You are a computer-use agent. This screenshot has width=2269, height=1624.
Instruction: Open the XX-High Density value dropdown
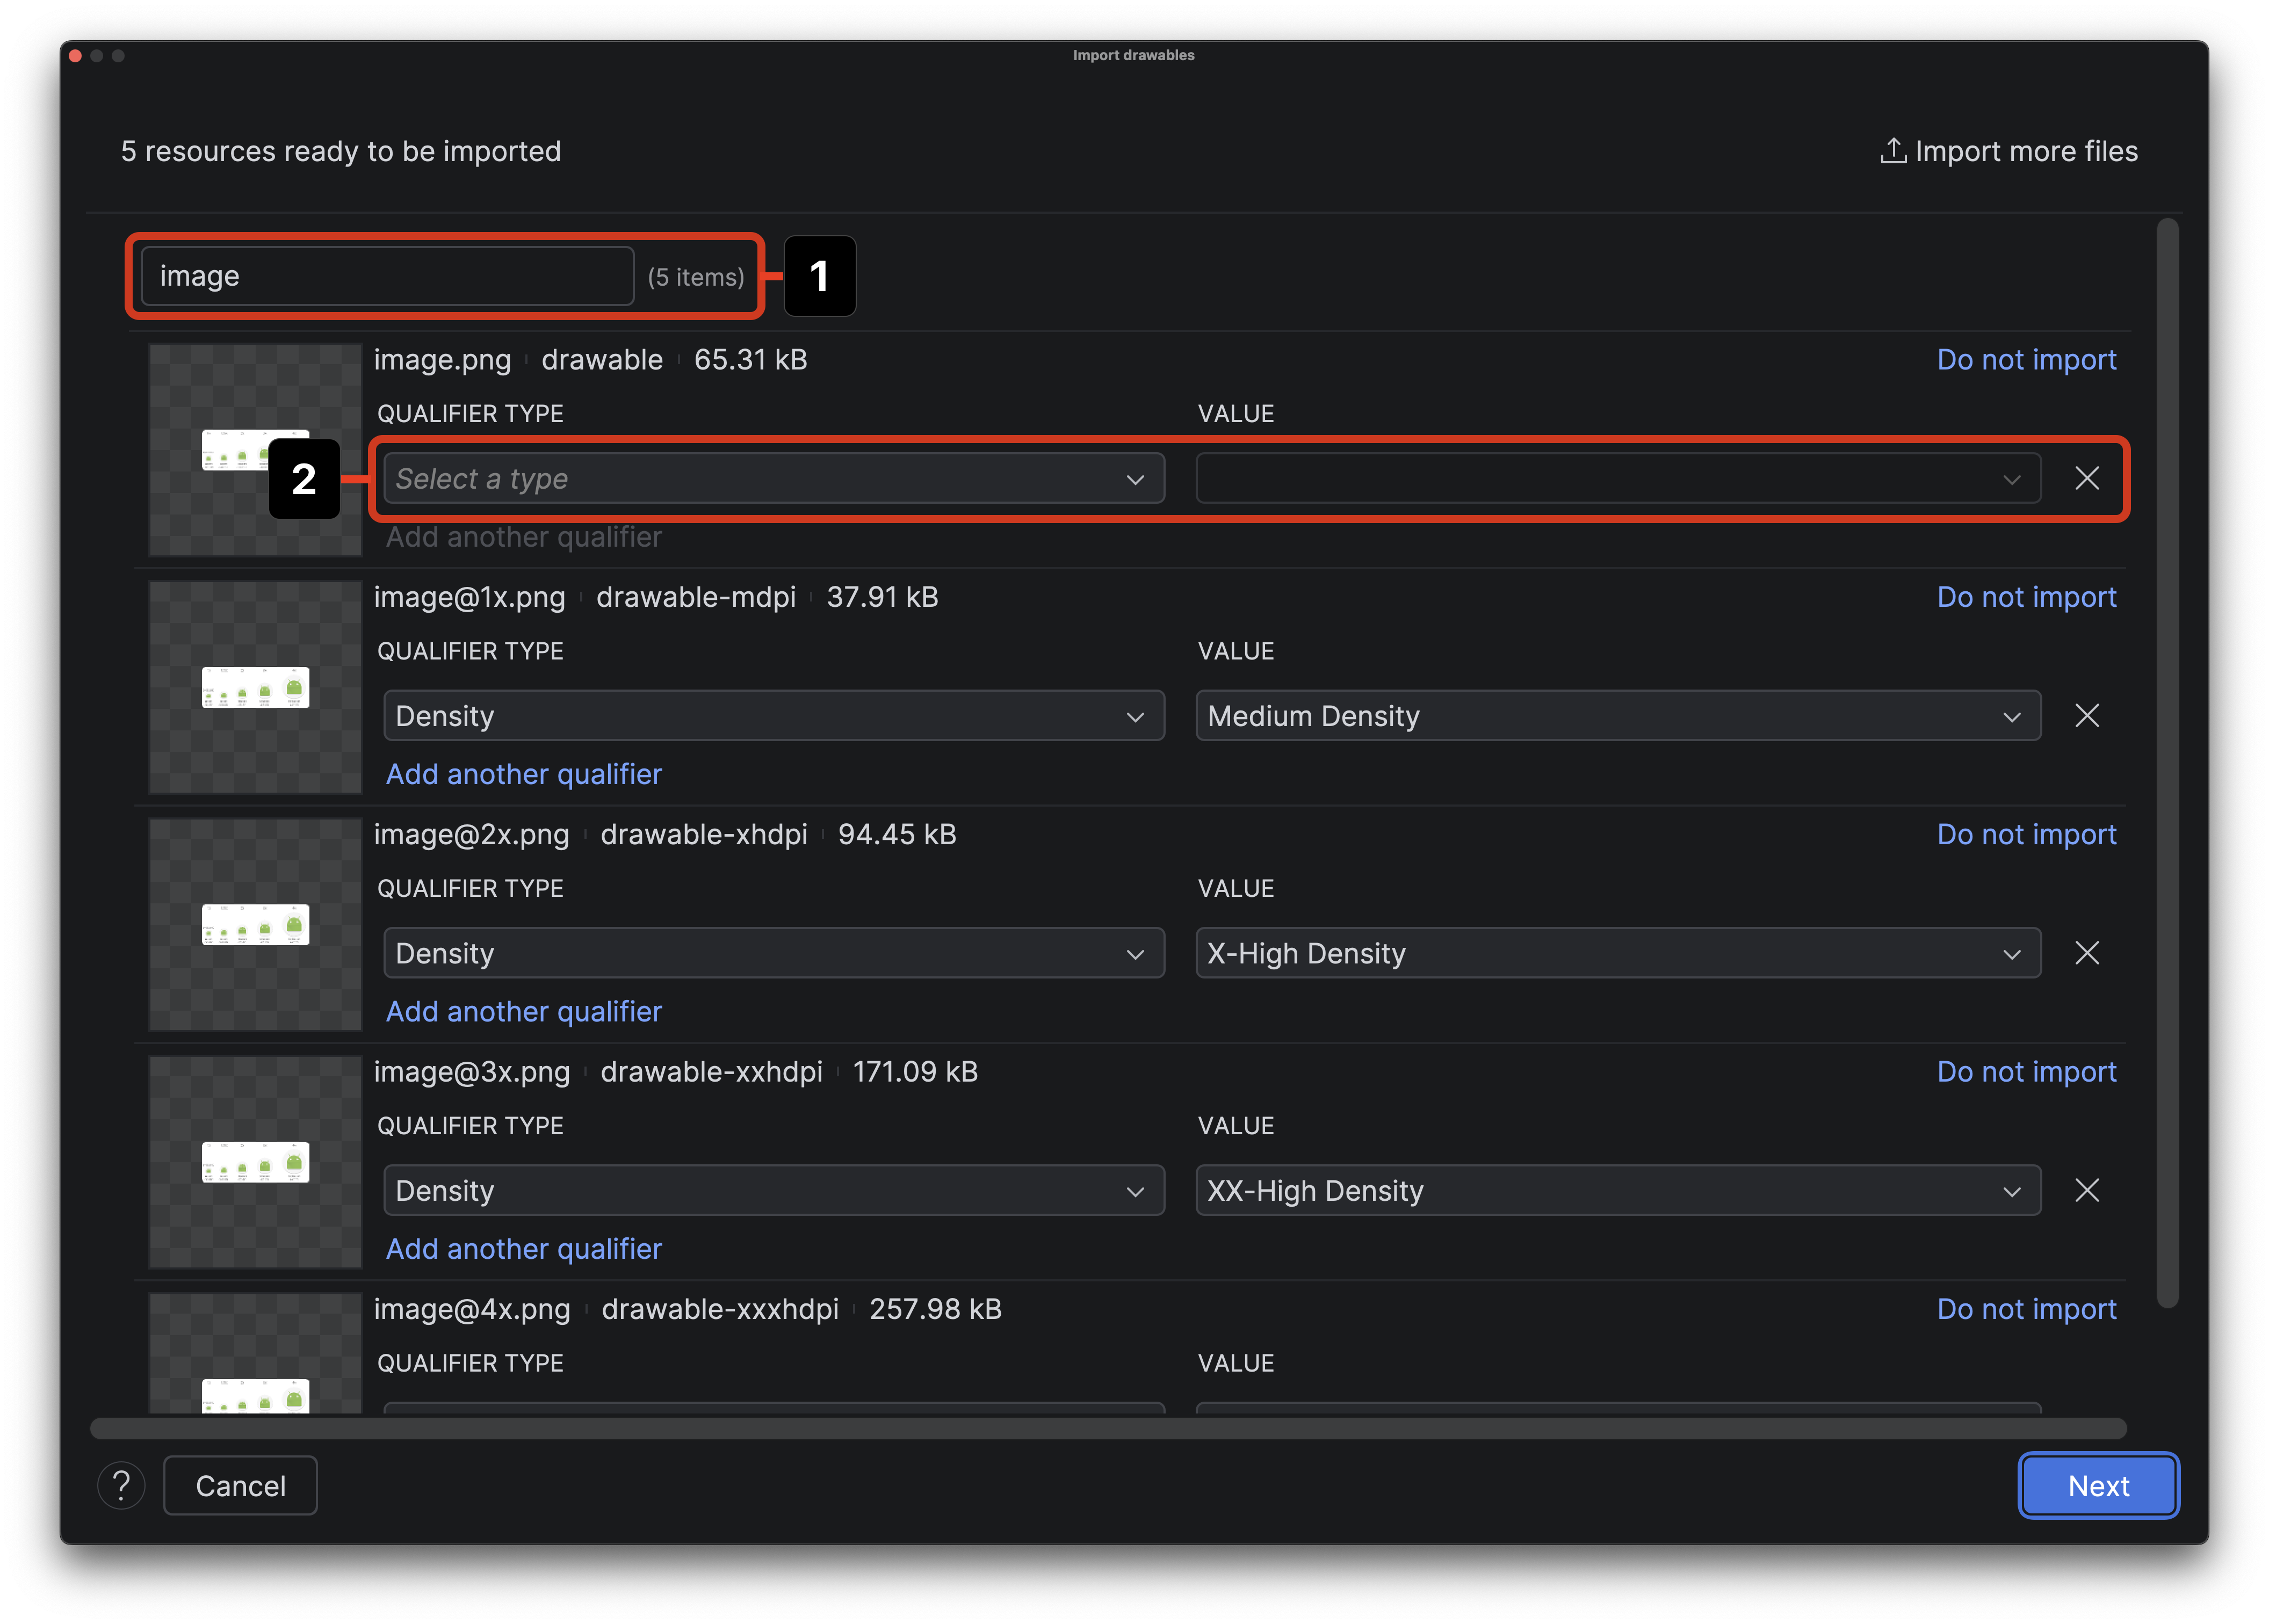pyautogui.click(x=1617, y=1190)
